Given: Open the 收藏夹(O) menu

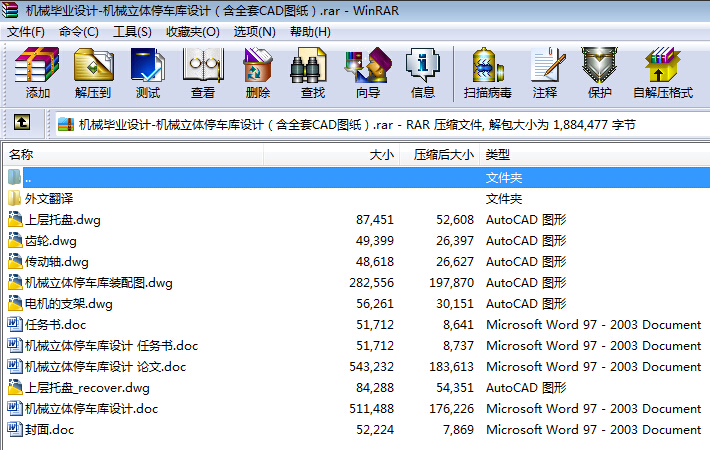Looking at the screenshot, I should (193, 32).
